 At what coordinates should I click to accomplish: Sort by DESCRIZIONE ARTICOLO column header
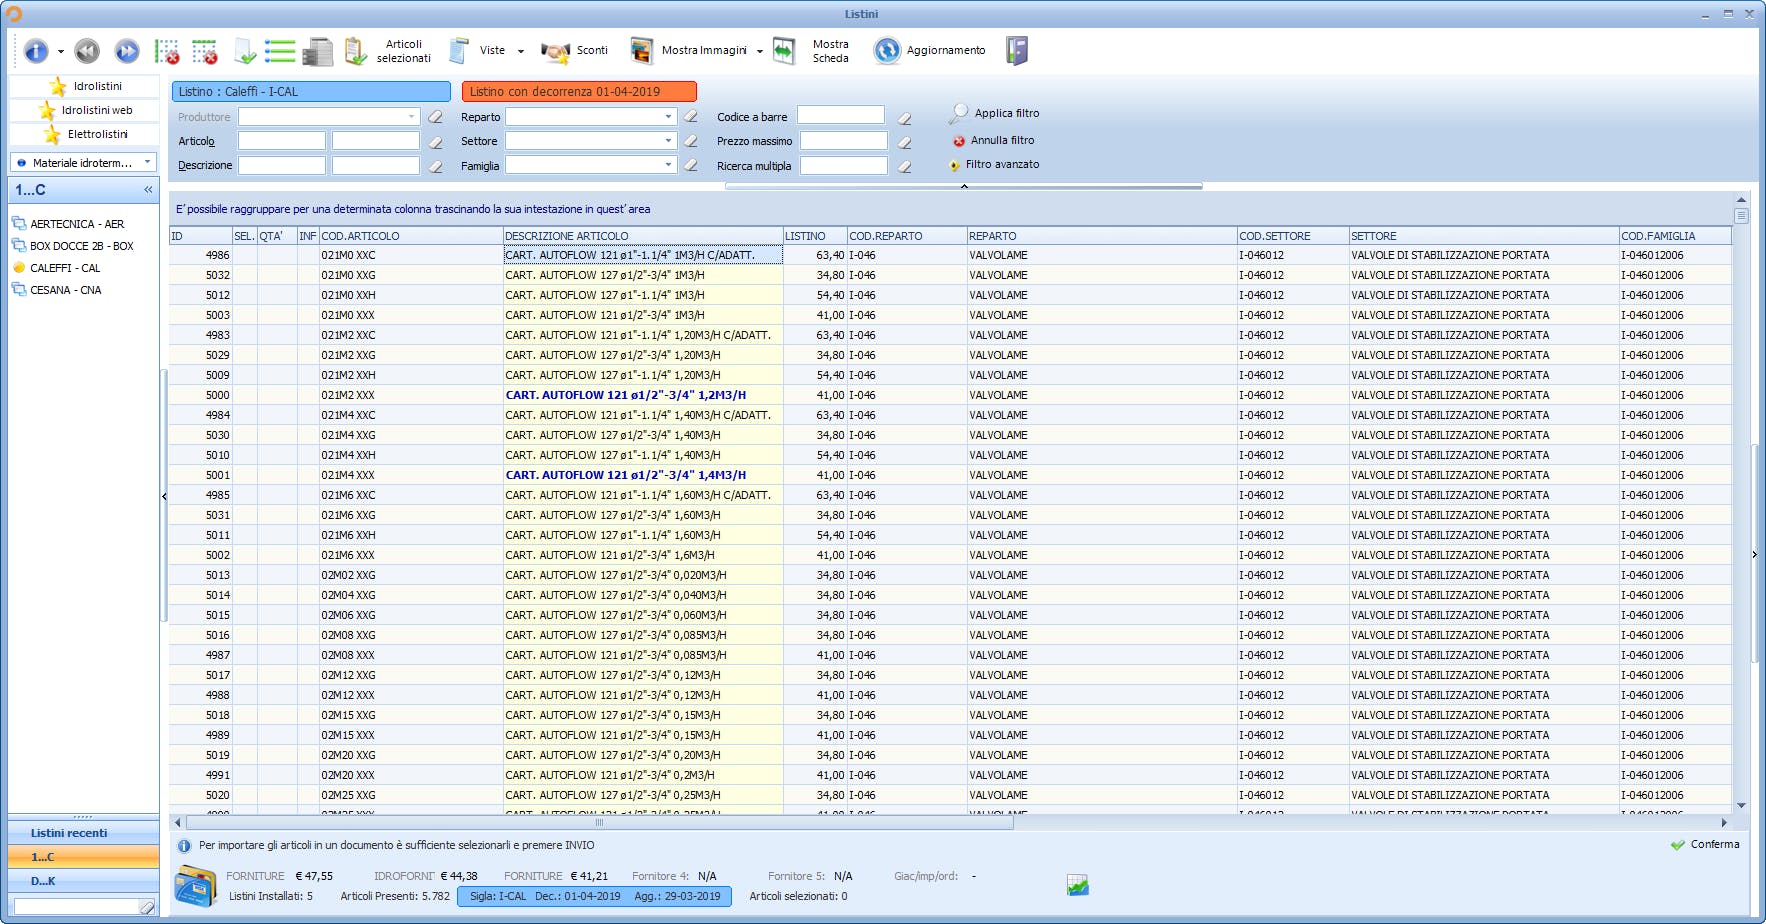(x=643, y=236)
